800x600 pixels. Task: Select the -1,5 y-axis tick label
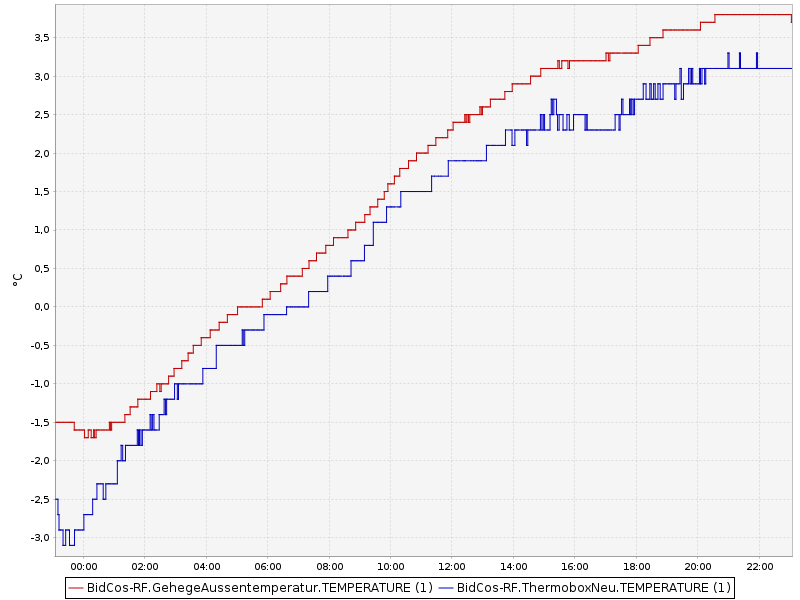(39, 422)
